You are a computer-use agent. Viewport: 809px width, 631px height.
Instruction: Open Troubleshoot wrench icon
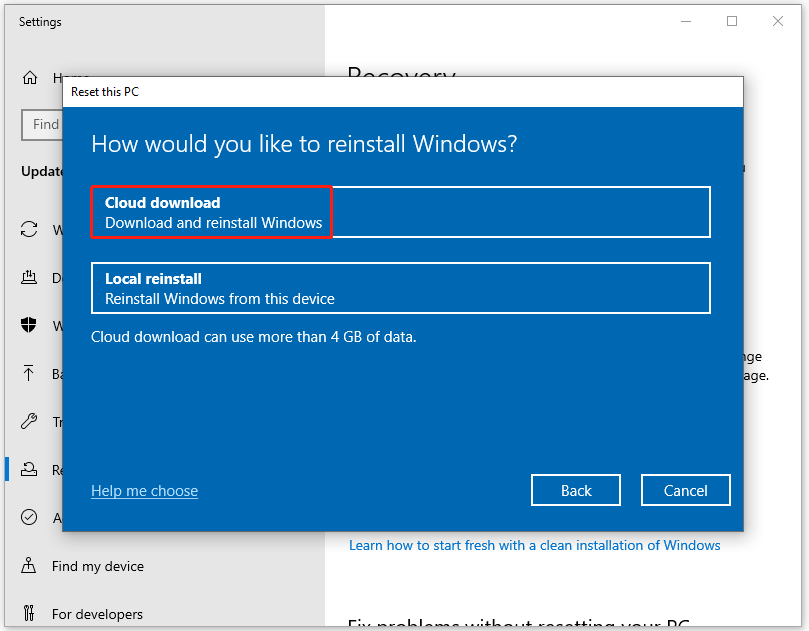pyautogui.click(x=29, y=421)
